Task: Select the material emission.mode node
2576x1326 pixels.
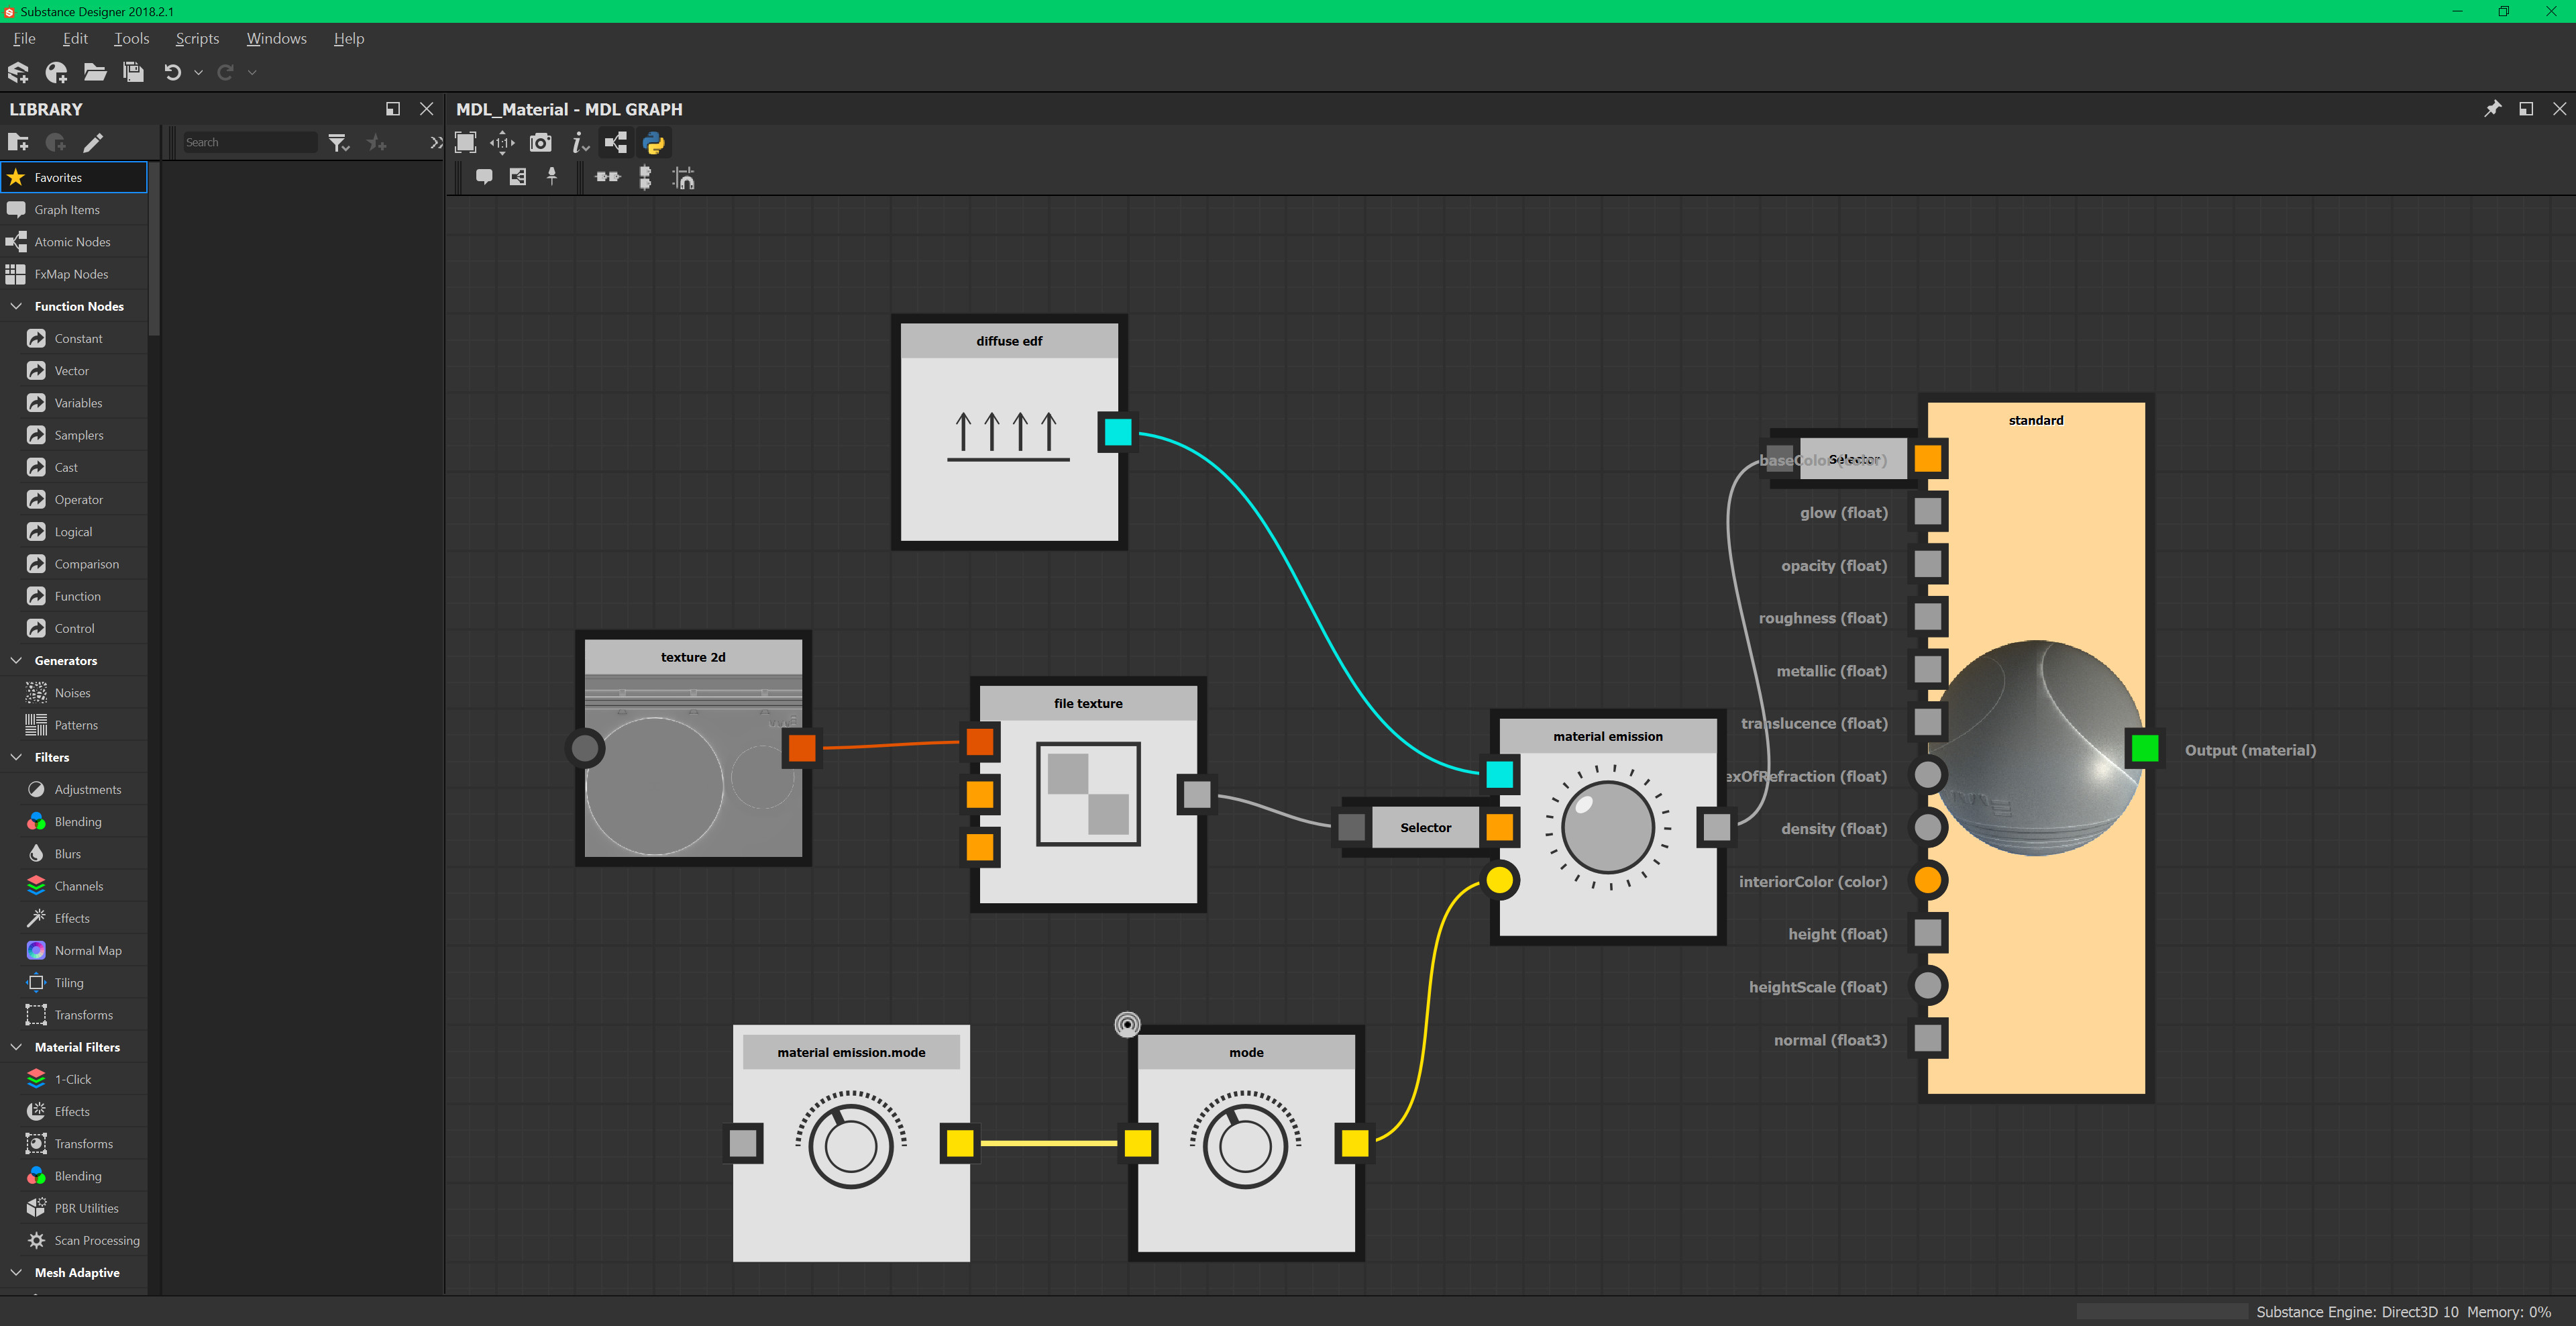Action: pyautogui.click(x=851, y=1143)
